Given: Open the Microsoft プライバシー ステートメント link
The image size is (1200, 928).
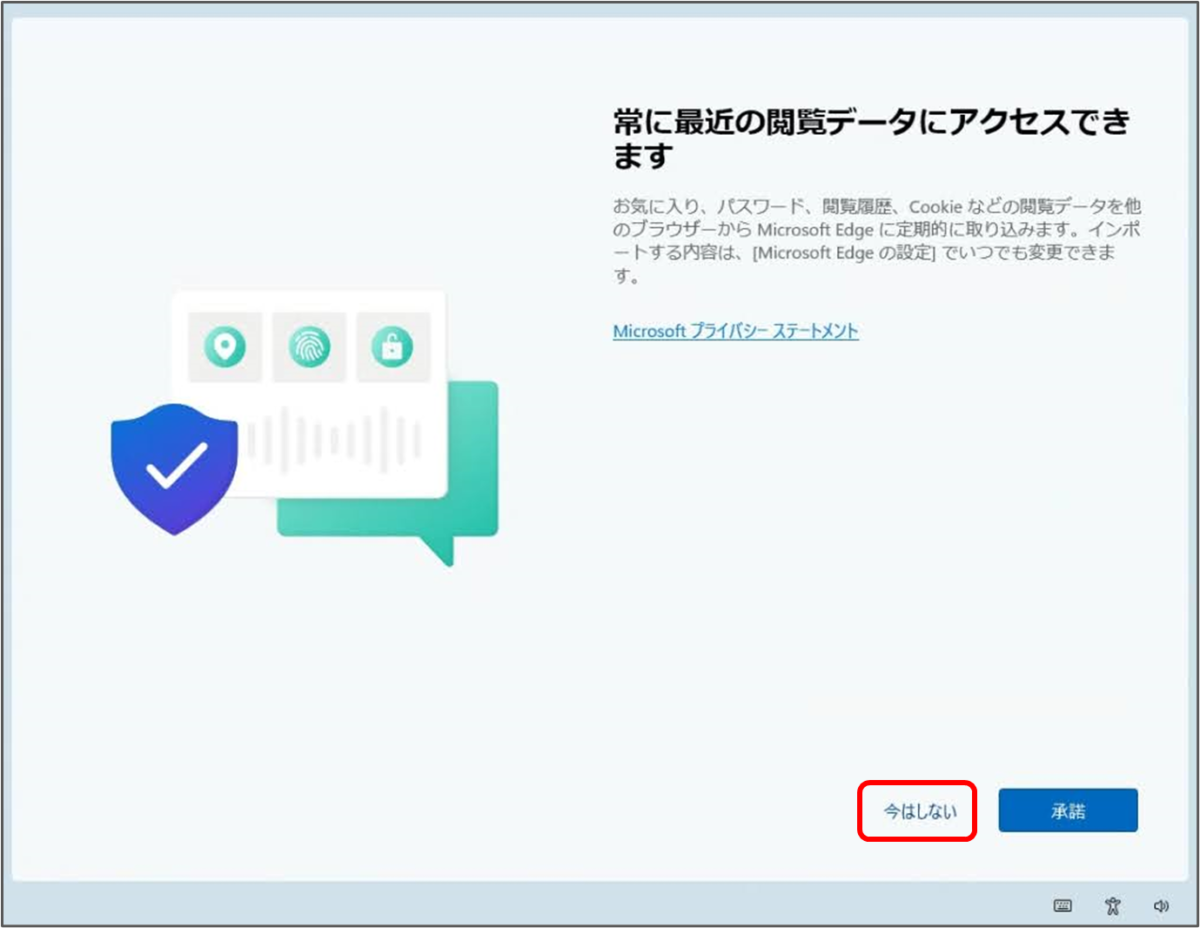Looking at the screenshot, I should (x=735, y=331).
